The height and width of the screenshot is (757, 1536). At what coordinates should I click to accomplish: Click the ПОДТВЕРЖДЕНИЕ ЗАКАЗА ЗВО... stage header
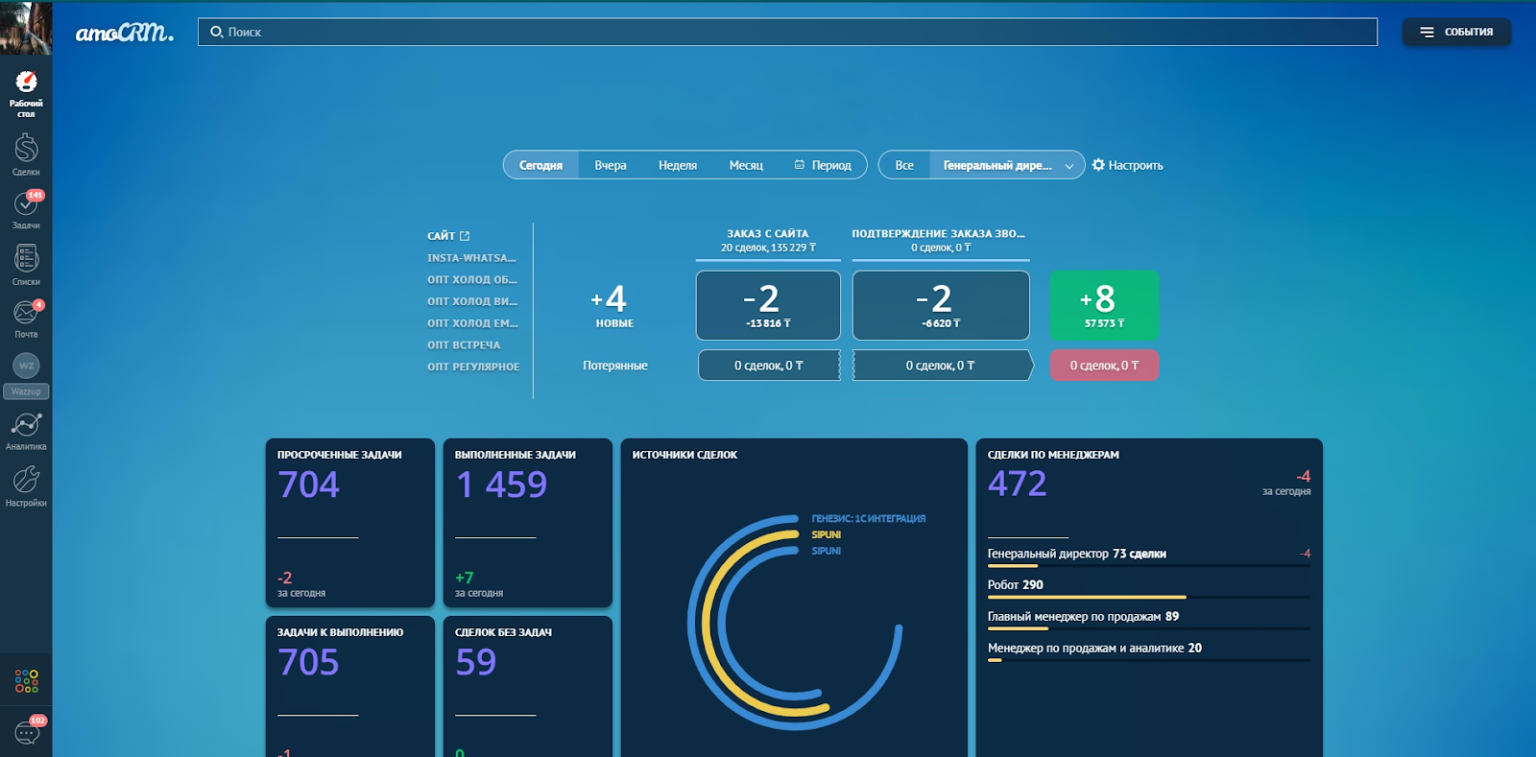coord(940,240)
